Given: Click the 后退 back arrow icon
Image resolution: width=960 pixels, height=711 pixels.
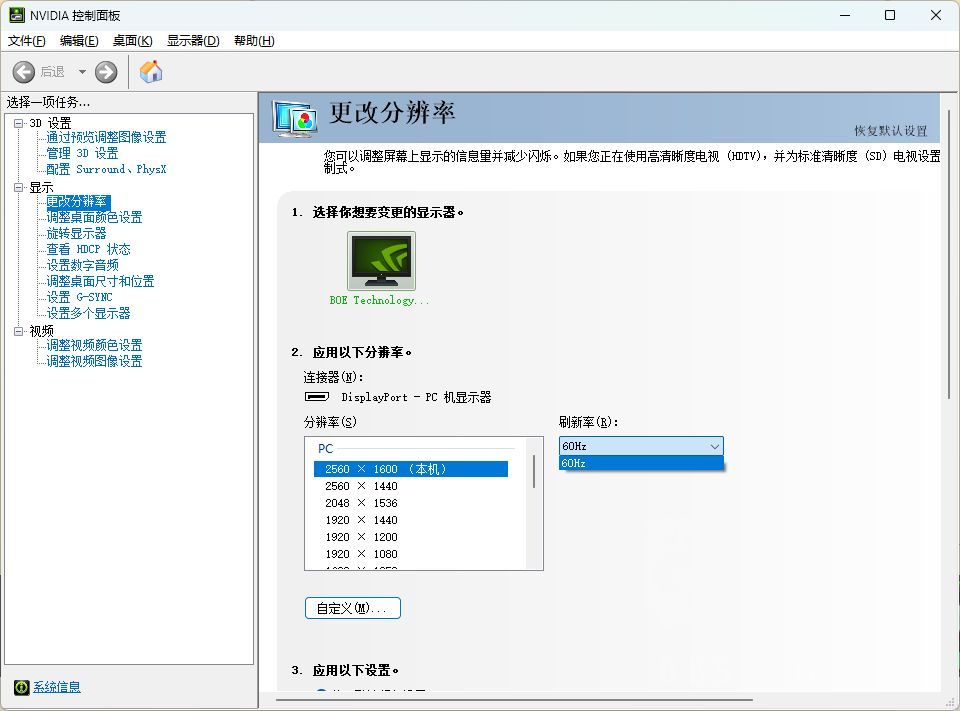Looking at the screenshot, I should (x=24, y=71).
